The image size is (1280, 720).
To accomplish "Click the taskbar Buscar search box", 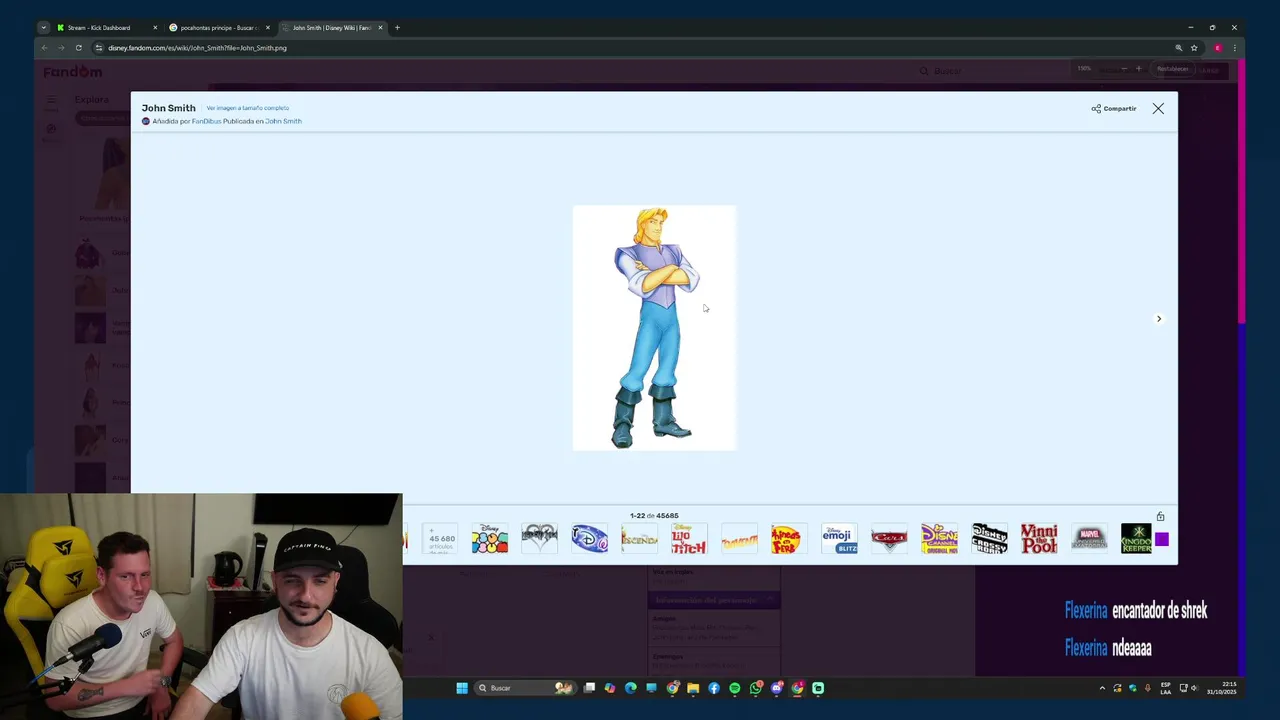I will pyautogui.click(x=525, y=688).
